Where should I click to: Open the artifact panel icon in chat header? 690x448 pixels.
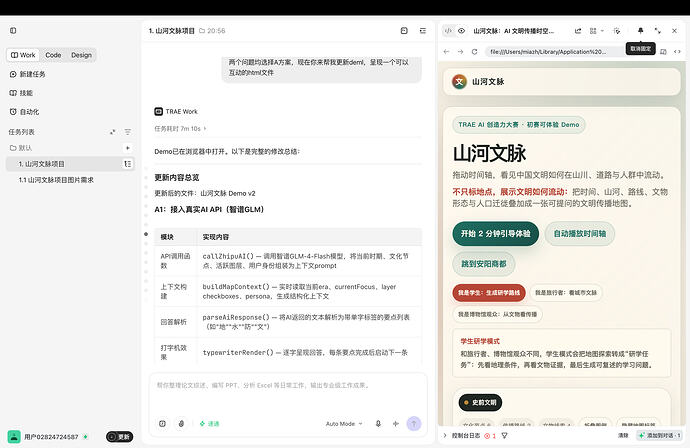(404, 30)
